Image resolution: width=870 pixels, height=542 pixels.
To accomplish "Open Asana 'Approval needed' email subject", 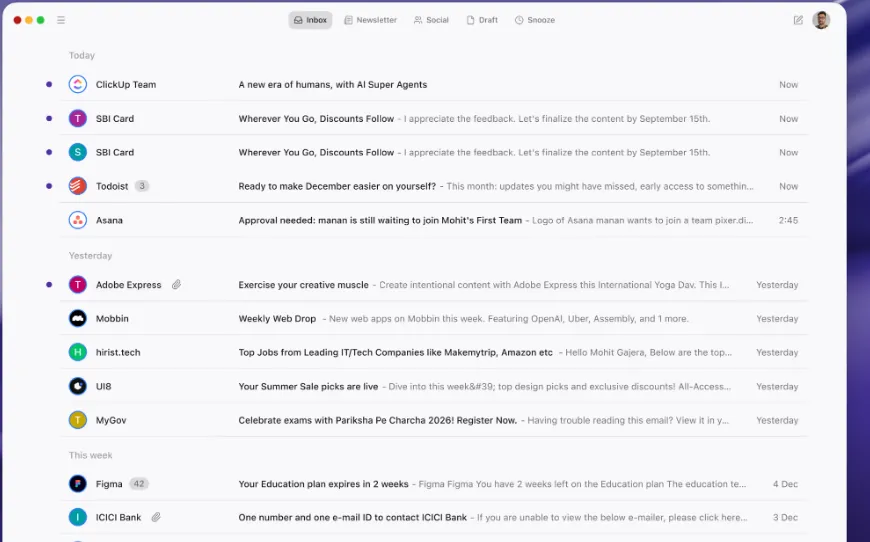I will point(380,220).
